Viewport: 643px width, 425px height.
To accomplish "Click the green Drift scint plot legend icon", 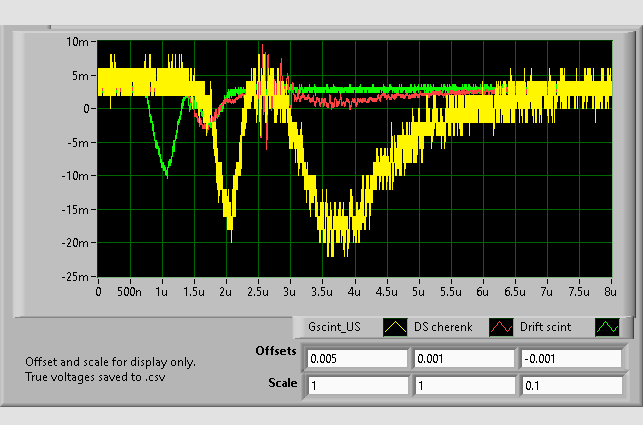I will [606, 327].
